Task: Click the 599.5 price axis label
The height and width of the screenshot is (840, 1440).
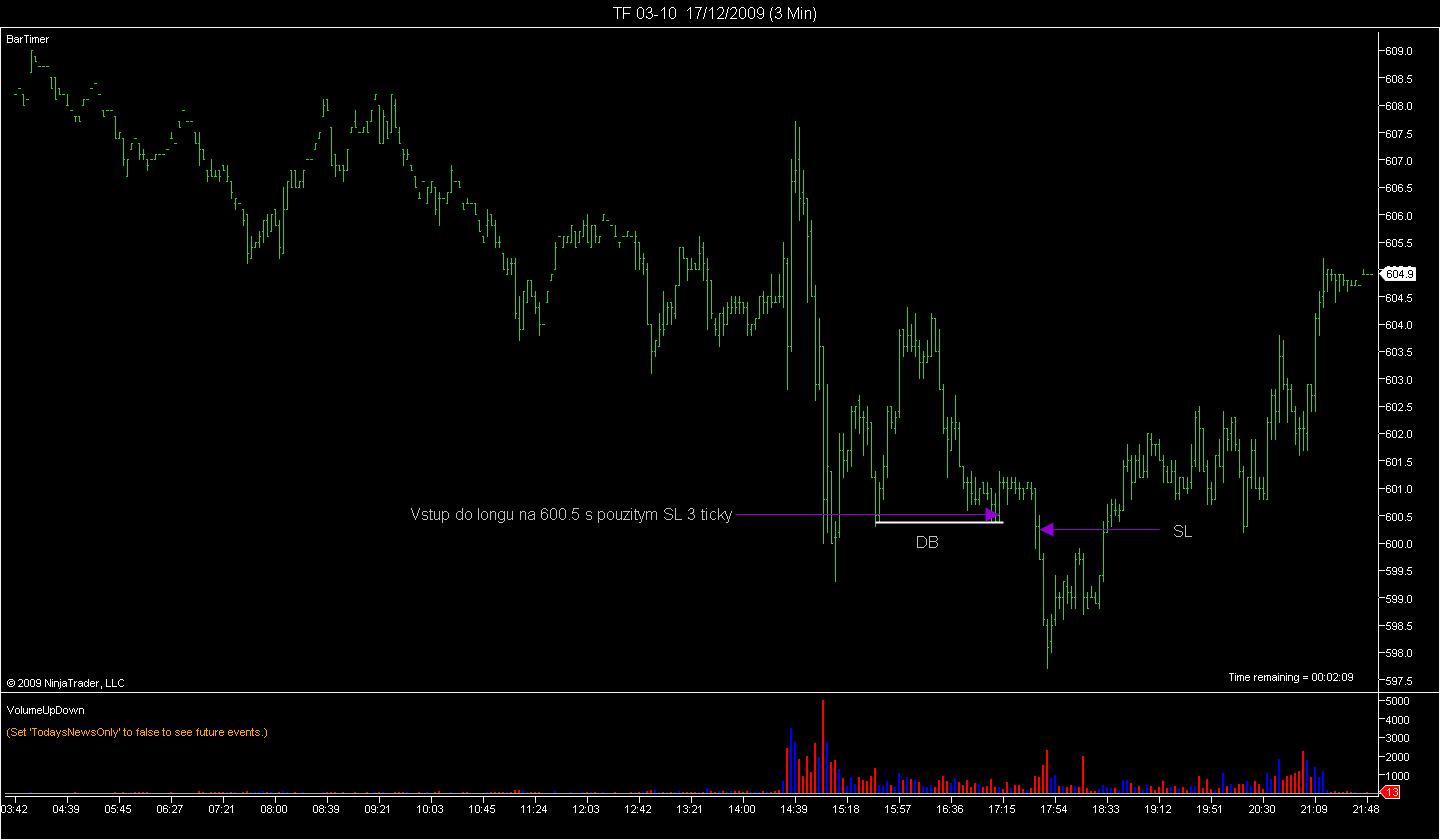Action: 1398,571
